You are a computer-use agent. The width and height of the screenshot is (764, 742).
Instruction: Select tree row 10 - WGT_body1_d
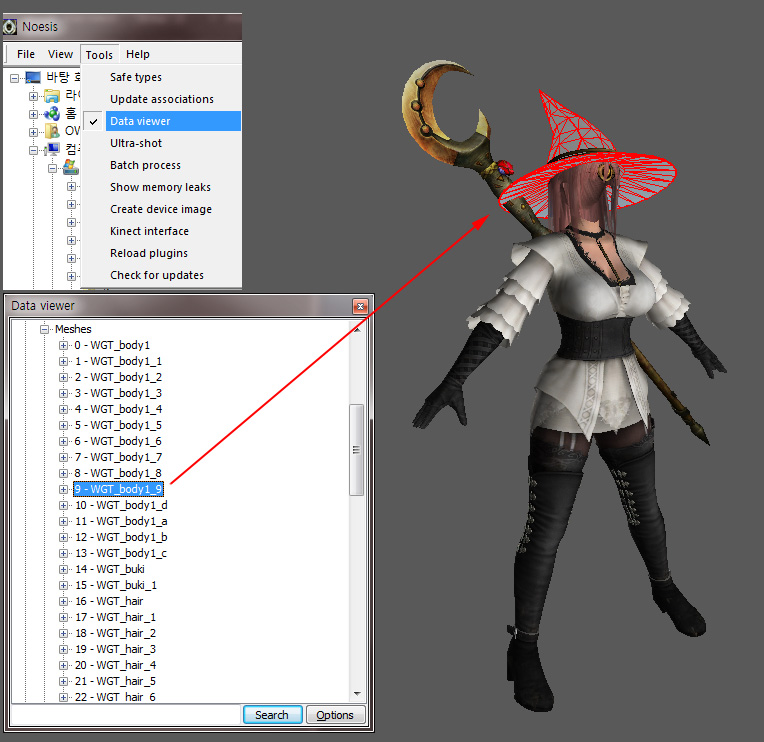(121, 505)
